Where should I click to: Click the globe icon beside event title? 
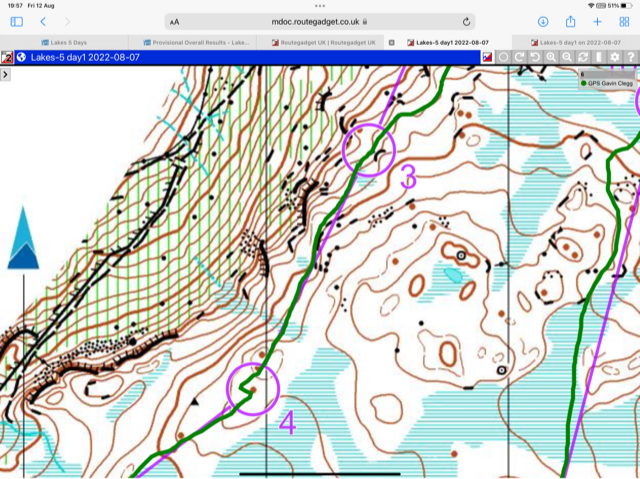[21, 58]
